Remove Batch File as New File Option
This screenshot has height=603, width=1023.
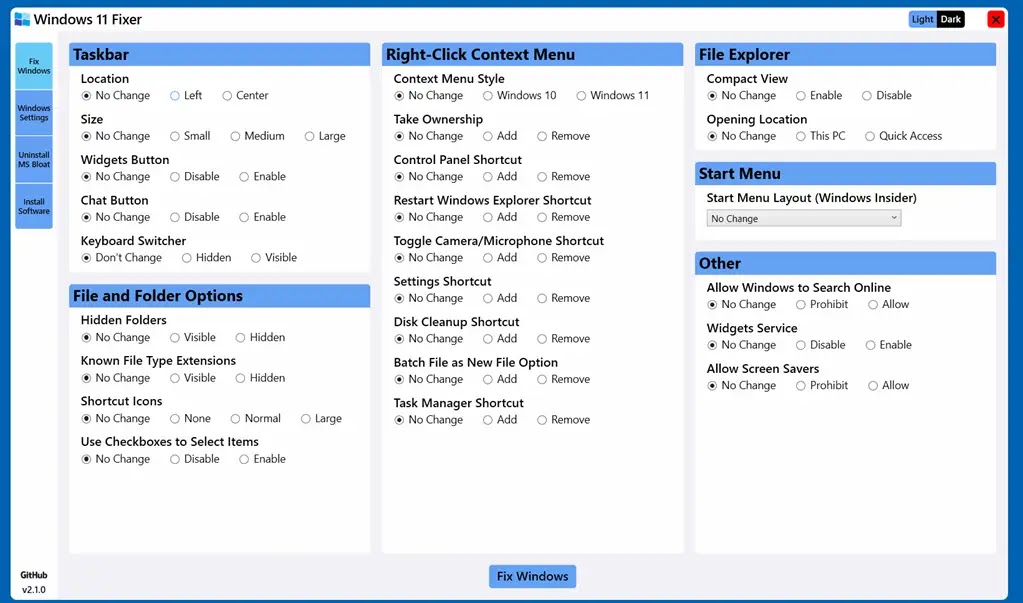564,379
